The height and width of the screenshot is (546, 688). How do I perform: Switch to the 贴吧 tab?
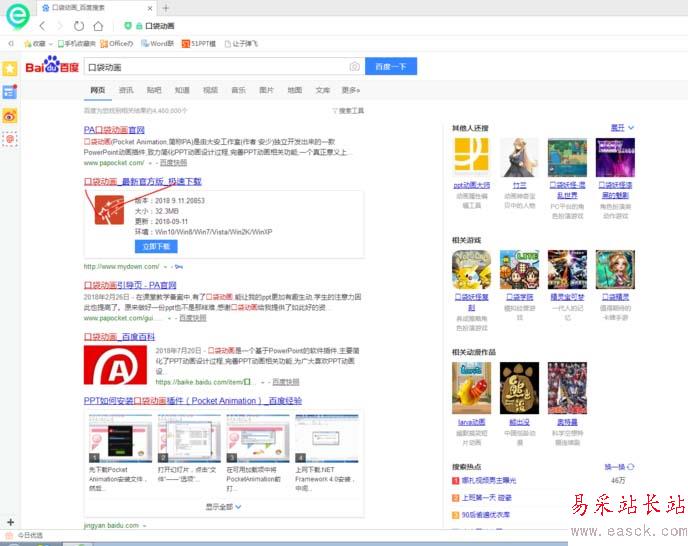154,90
